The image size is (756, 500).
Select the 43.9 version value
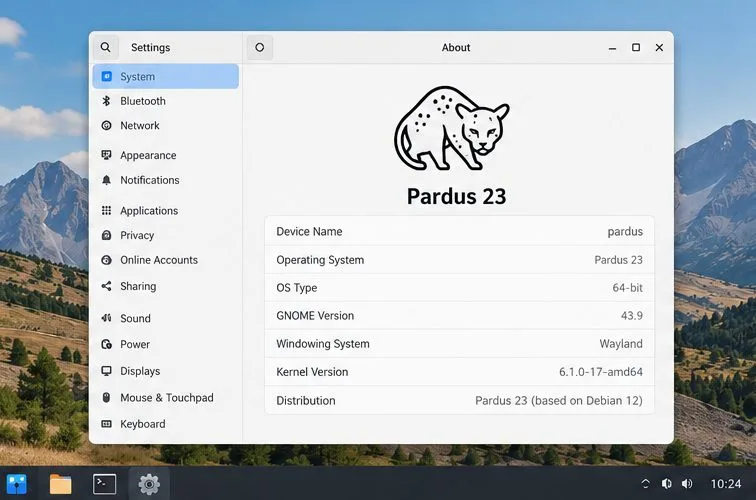tap(632, 315)
